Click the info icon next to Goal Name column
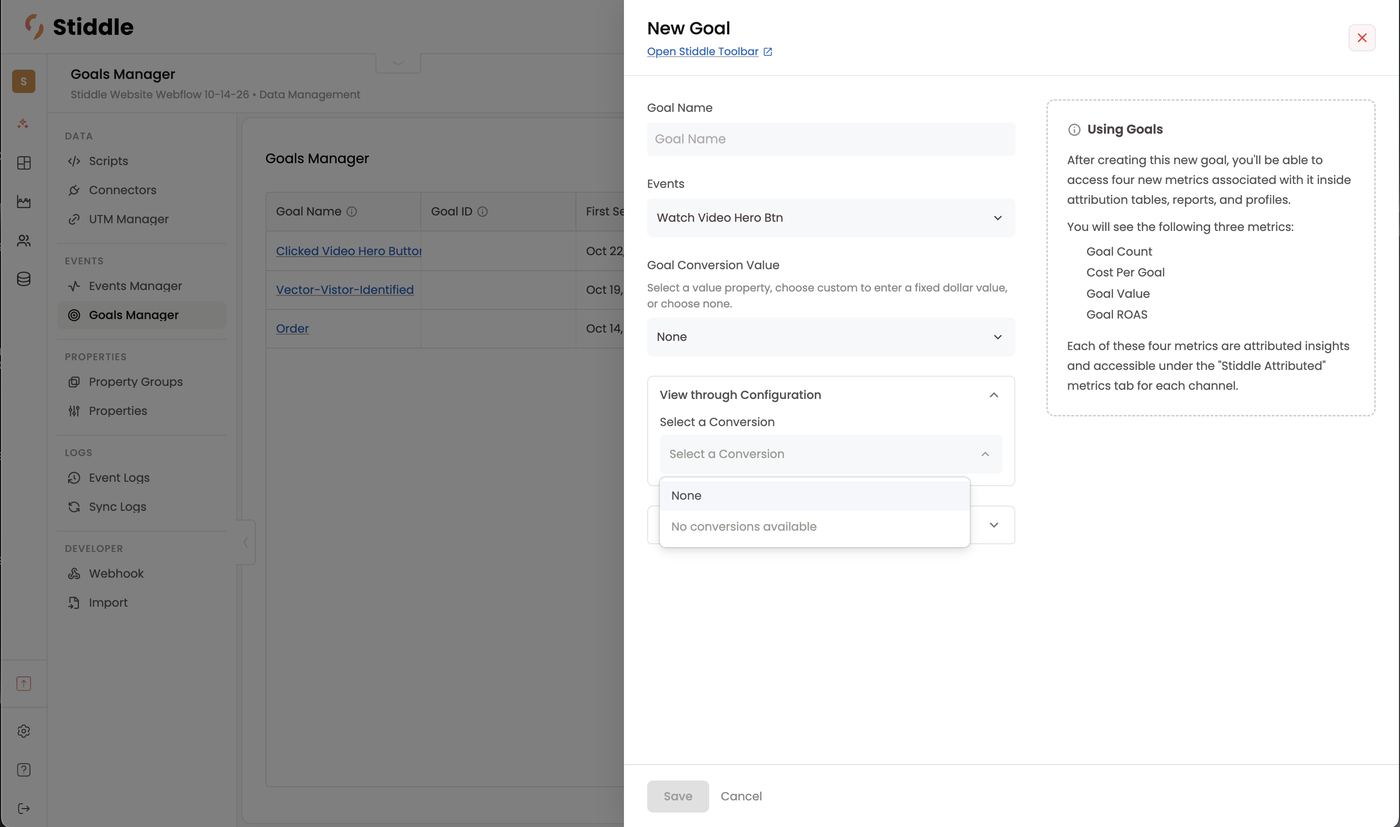 (352, 212)
